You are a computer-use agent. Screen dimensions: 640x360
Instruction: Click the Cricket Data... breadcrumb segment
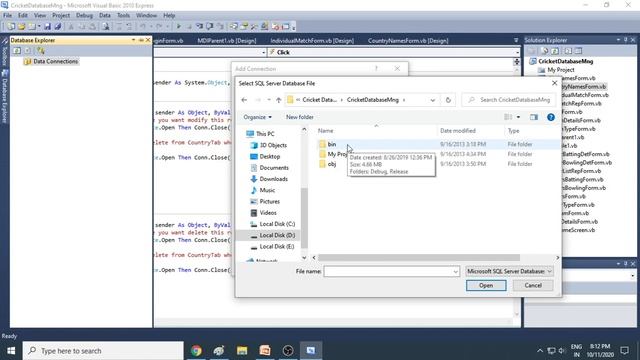[320, 100]
